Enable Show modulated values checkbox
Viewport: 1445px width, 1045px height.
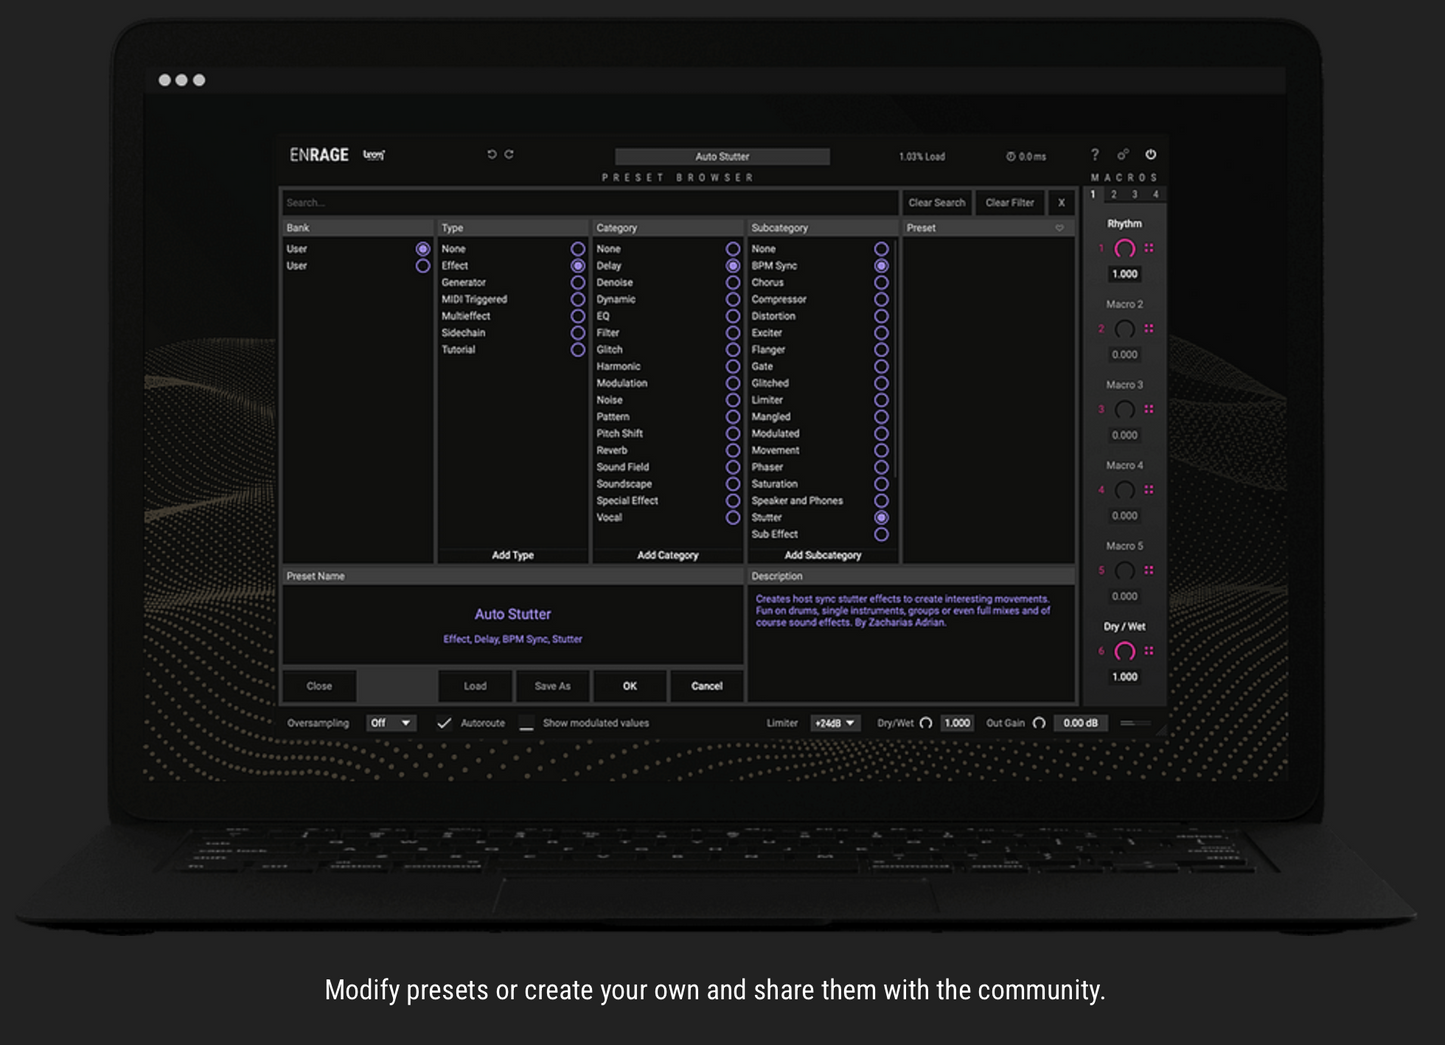[x=527, y=724]
